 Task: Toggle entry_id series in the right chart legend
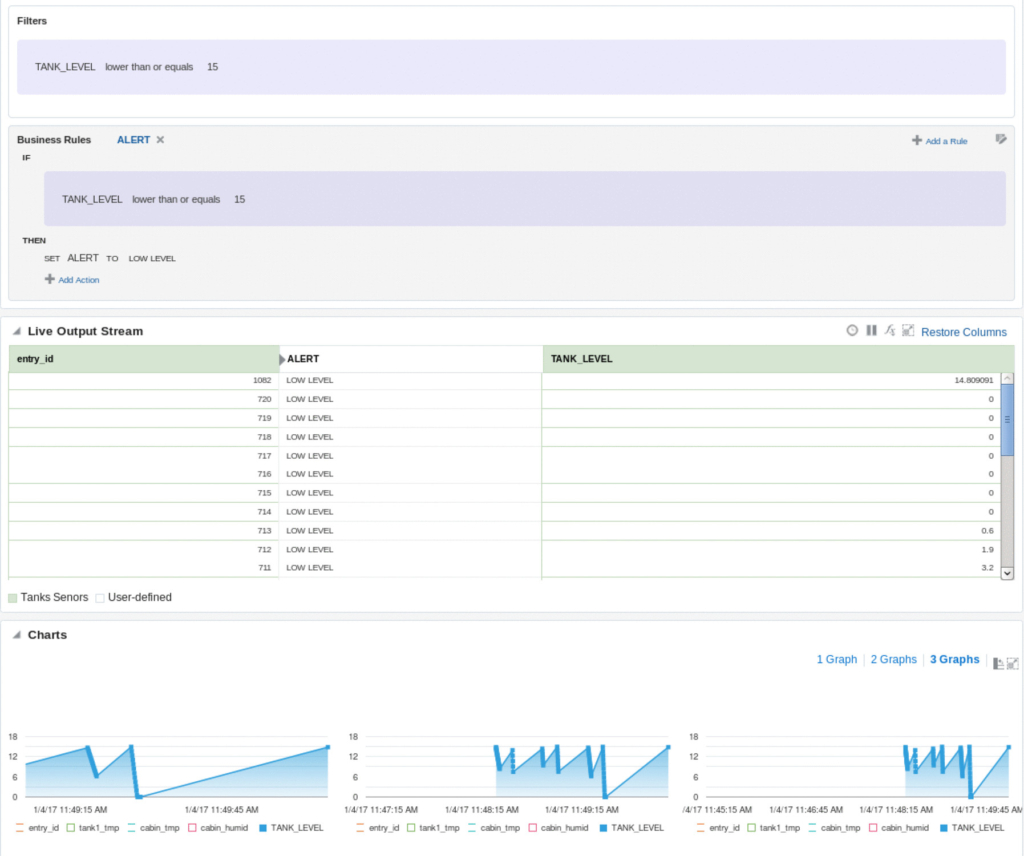pos(718,828)
